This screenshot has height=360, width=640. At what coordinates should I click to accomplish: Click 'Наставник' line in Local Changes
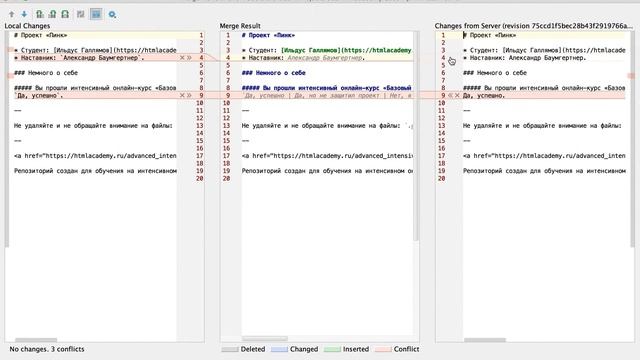point(79,58)
